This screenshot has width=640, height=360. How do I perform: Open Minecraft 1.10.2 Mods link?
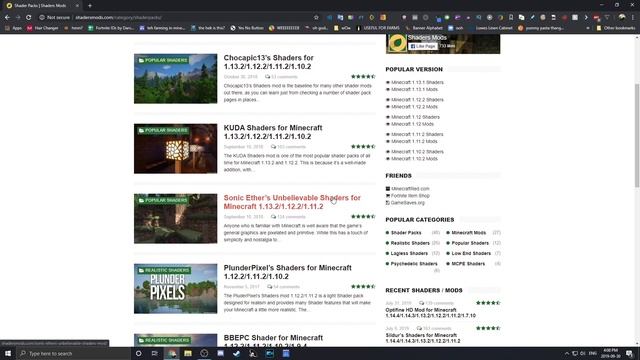(414, 159)
